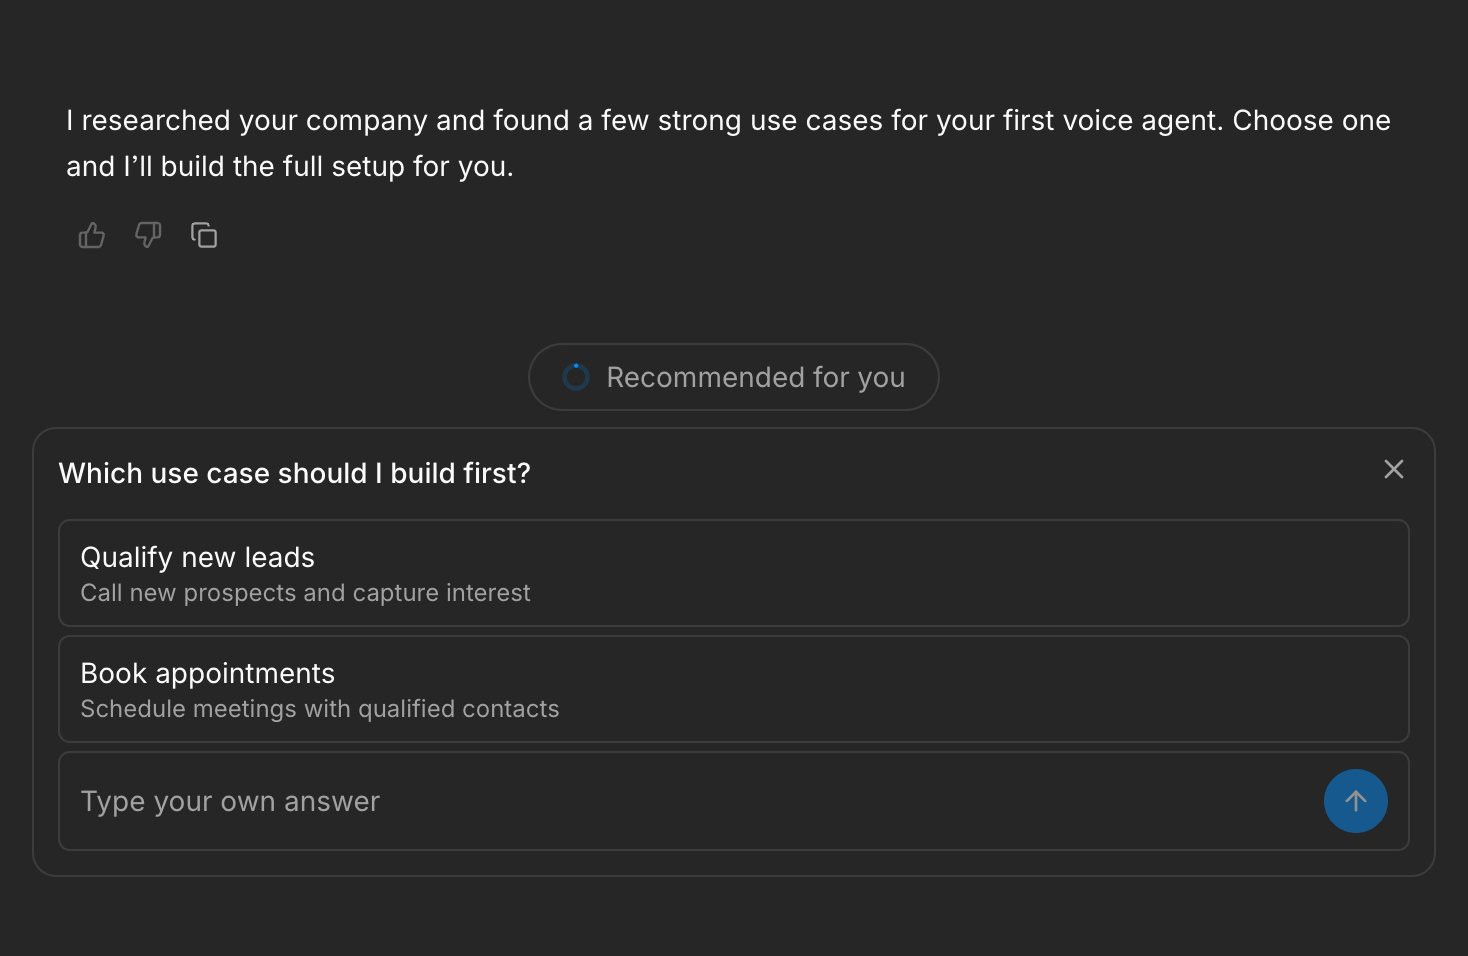
Task: Click the Schedule meetings with qualified contacts text
Action: tap(320, 709)
